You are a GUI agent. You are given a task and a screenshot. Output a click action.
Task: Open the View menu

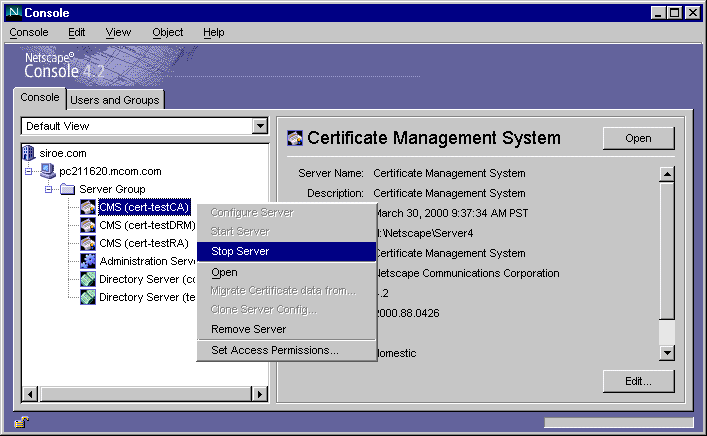click(x=118, y=32)
